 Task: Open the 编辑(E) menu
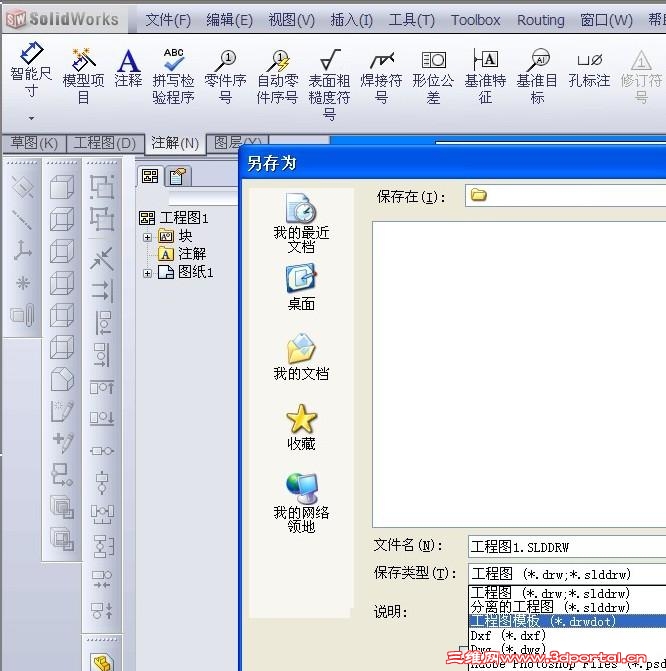(x=229, y=20)
